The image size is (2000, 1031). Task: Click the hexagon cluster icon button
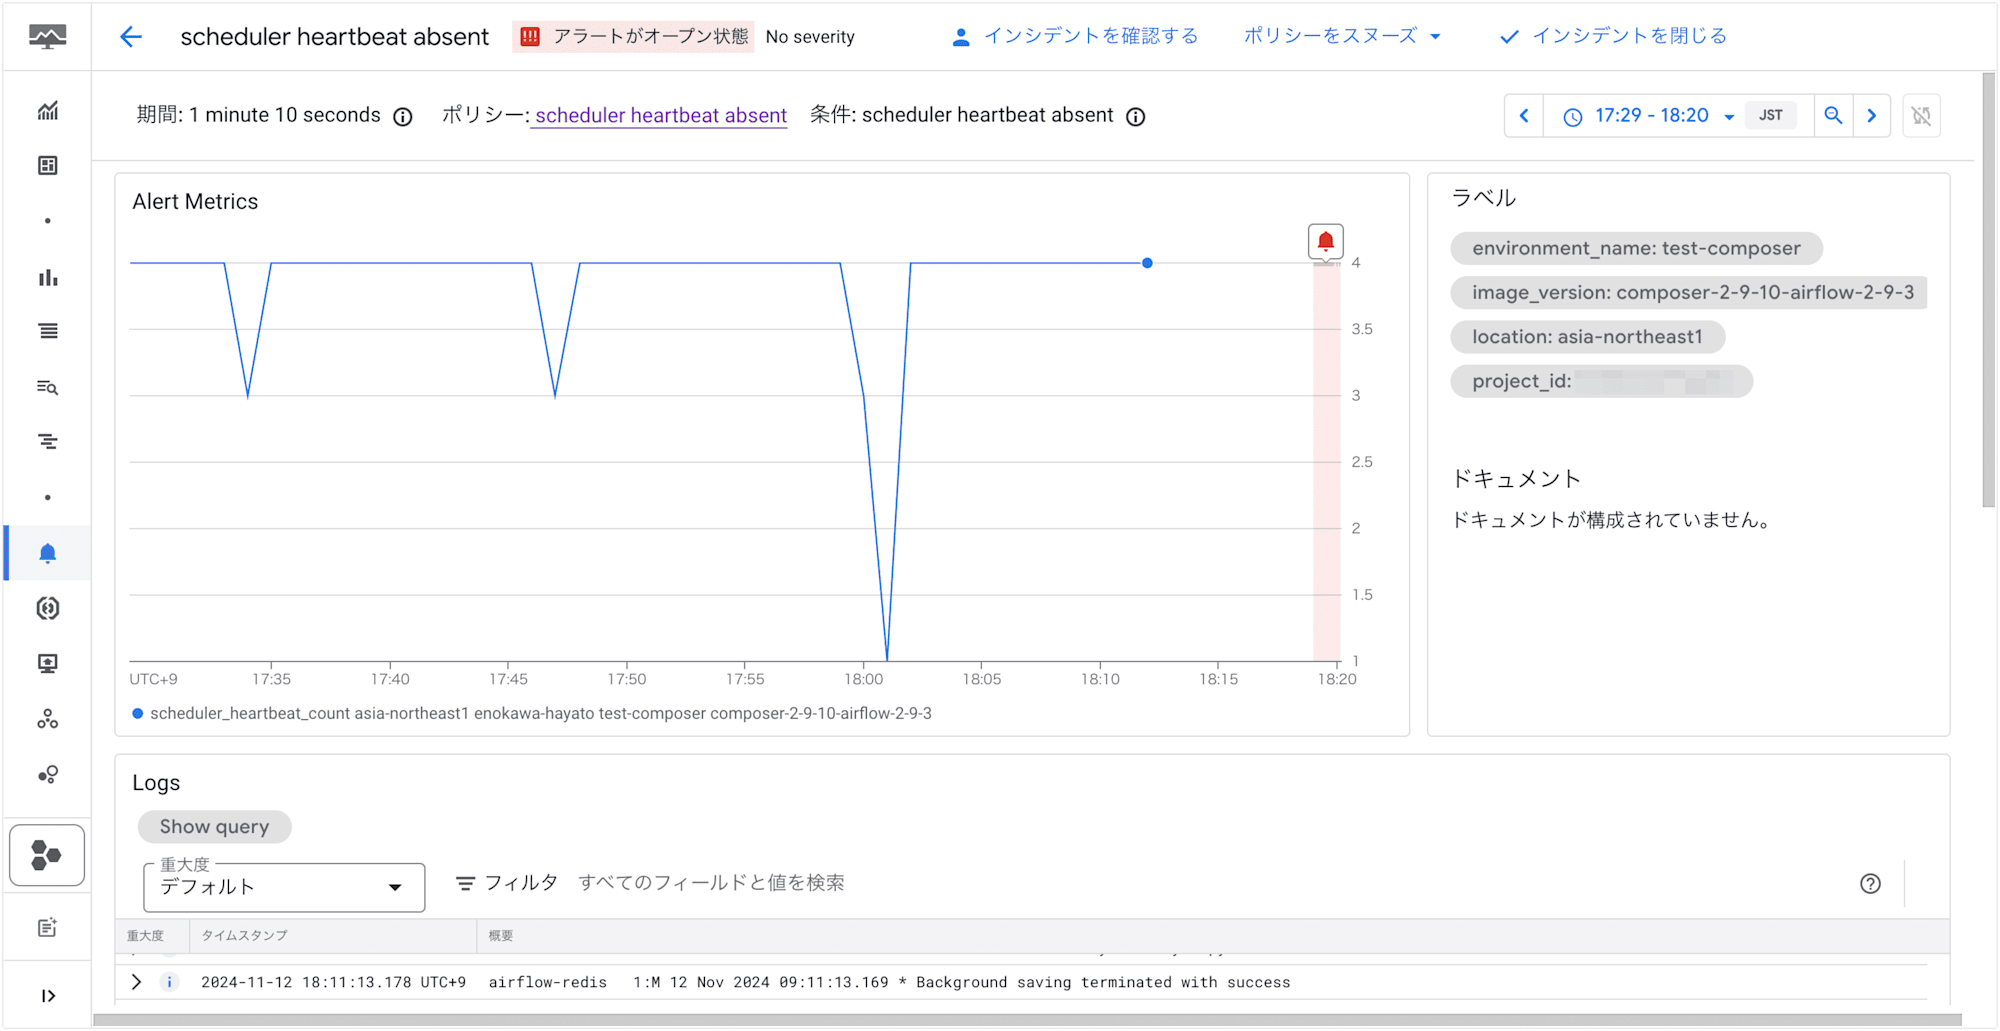(x=47, y=855)
